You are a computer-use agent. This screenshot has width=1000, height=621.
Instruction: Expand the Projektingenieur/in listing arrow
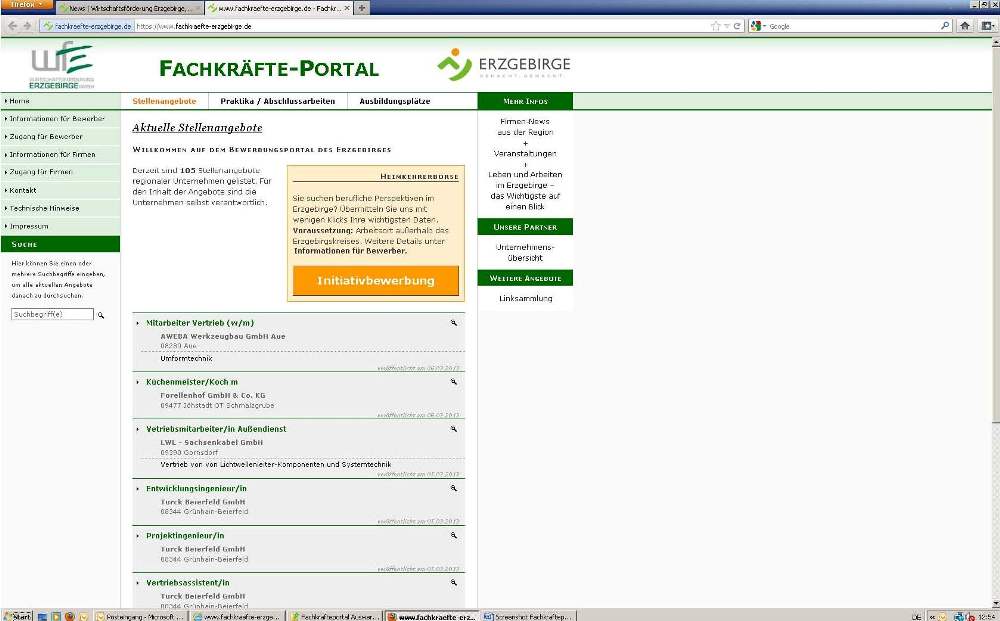tap(138, 536)
